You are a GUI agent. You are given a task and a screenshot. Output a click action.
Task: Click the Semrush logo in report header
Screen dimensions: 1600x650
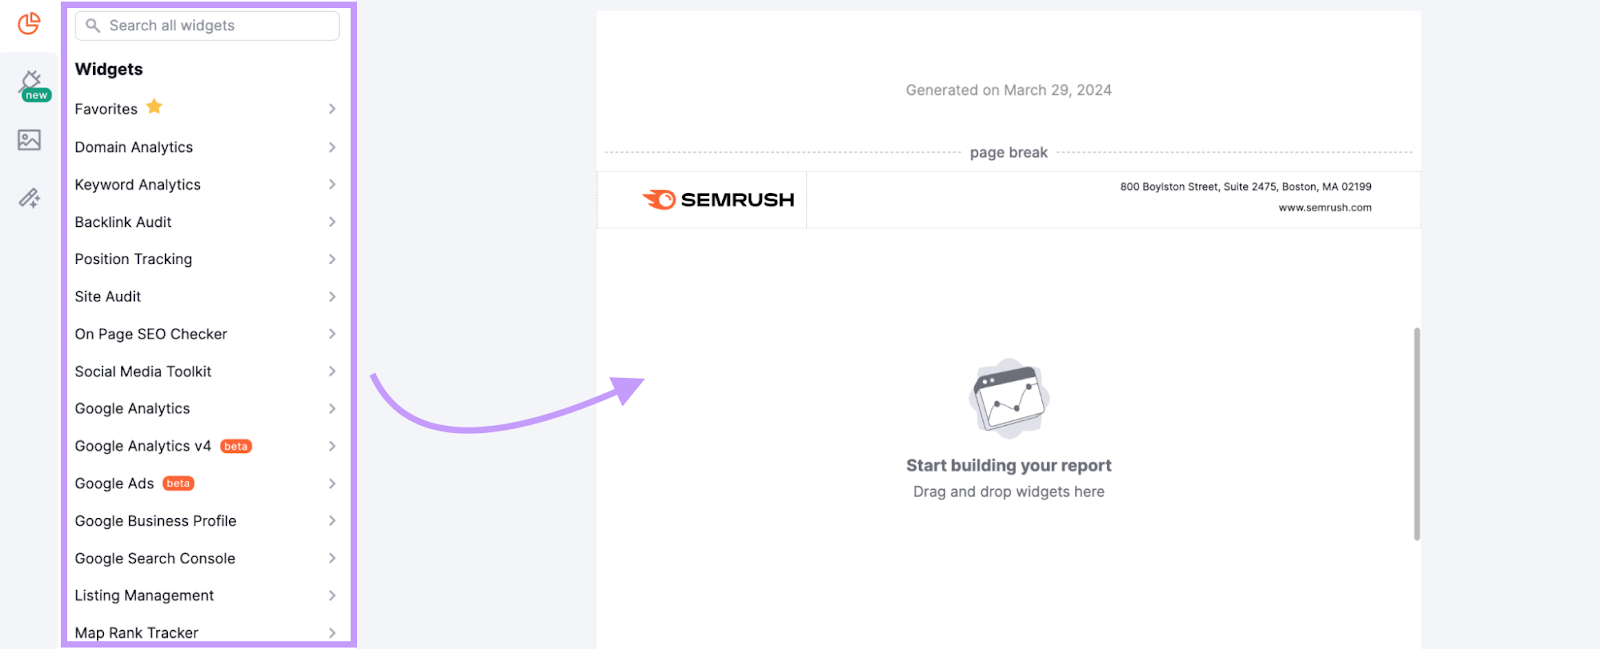point(718,200)
